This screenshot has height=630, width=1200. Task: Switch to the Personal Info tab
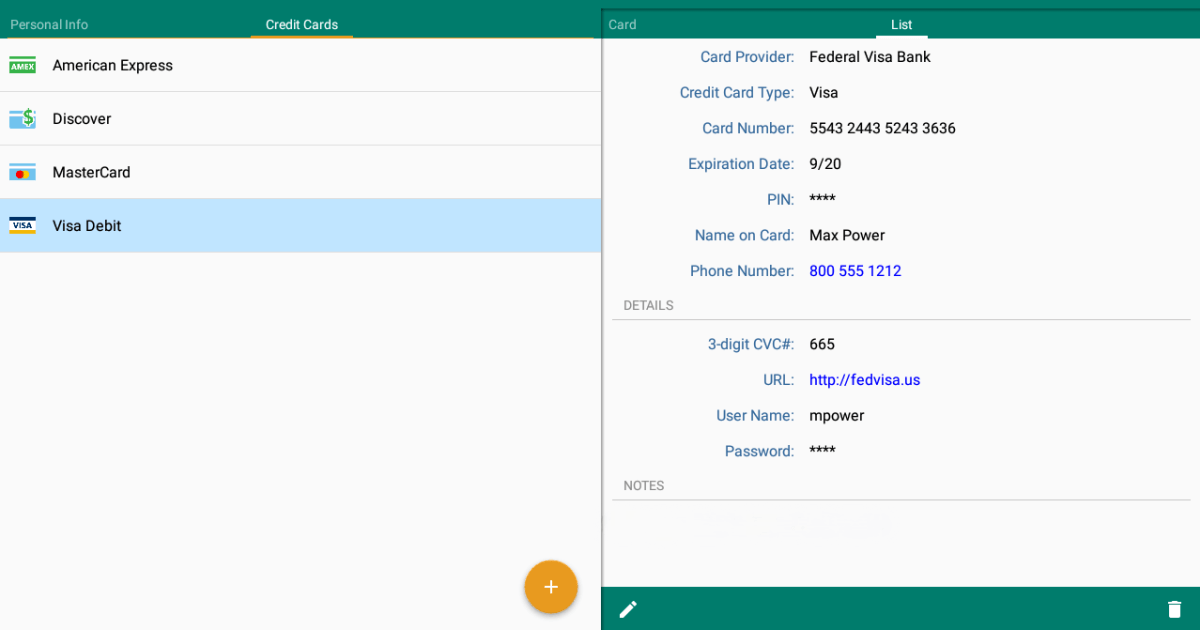coord(49,24)
